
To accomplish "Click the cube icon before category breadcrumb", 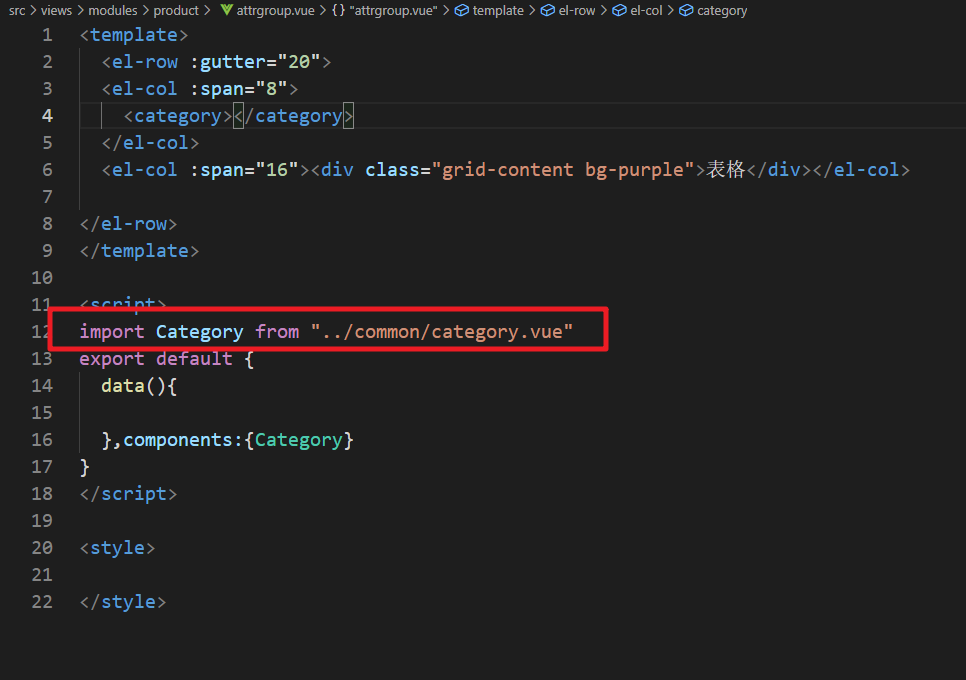I will tap(686, 11).
